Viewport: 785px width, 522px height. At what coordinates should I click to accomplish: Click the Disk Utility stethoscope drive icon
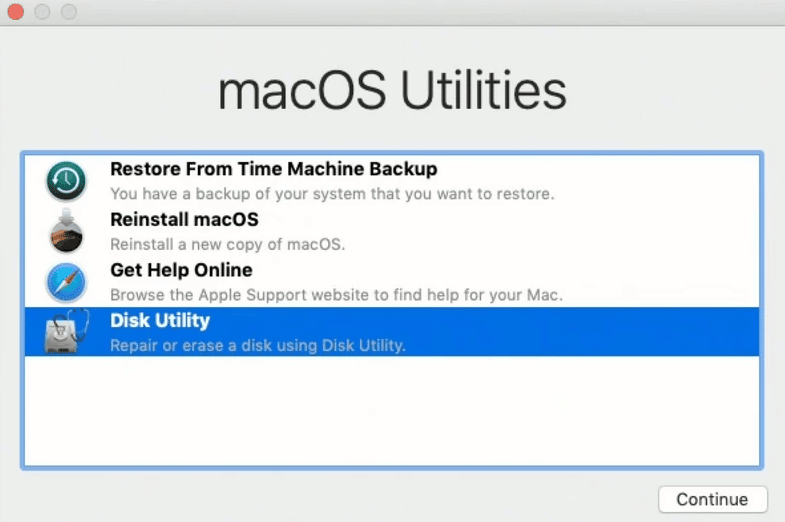(67, 331)
